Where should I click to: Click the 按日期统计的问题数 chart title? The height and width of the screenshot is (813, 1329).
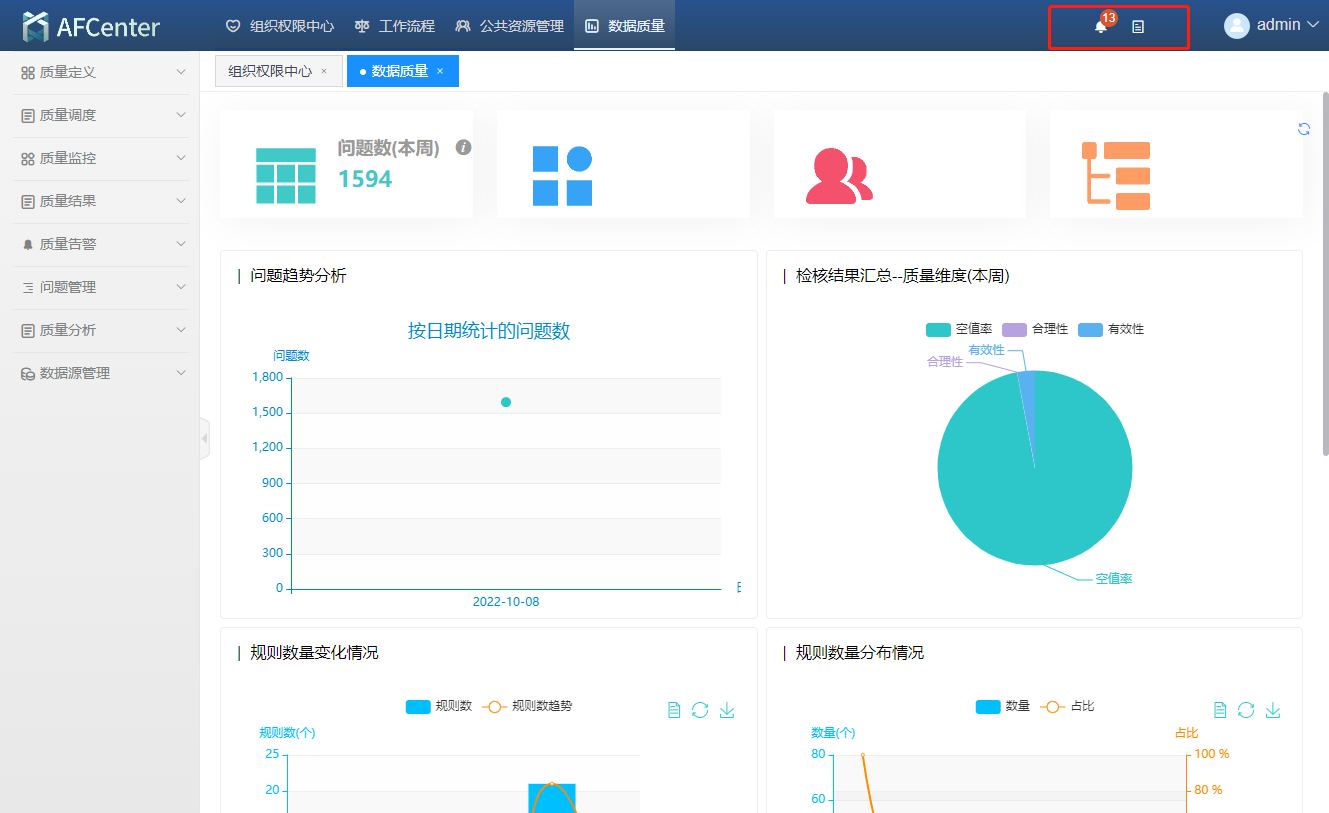point(489,331)
